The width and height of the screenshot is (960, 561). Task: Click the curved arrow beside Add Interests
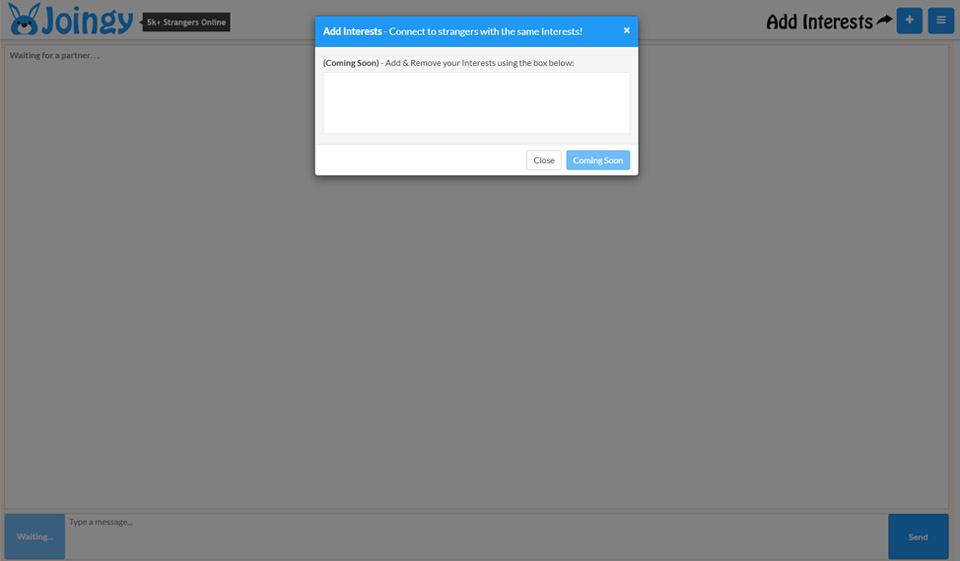[884, 20]
